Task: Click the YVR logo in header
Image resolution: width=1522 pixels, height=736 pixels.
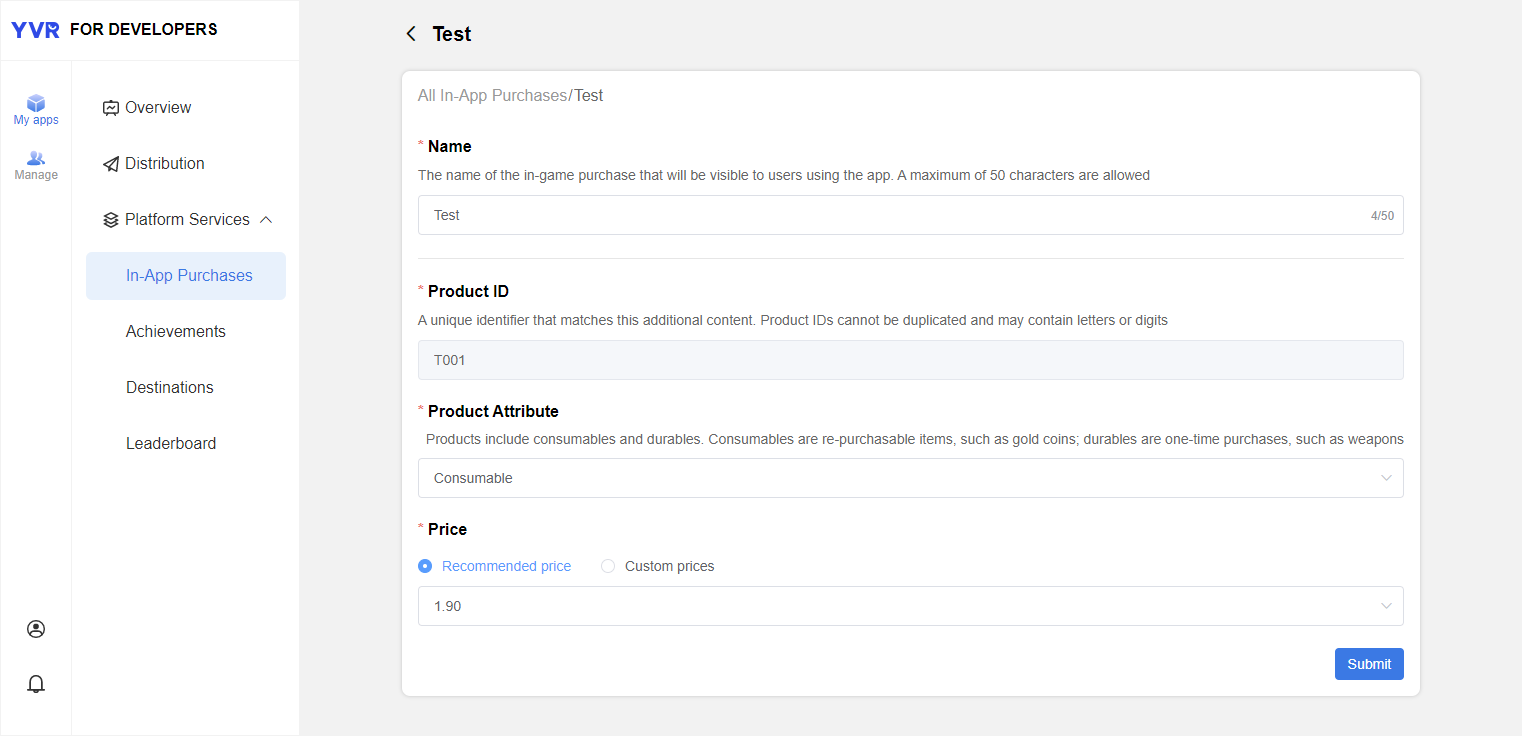Action: point(36,30)
